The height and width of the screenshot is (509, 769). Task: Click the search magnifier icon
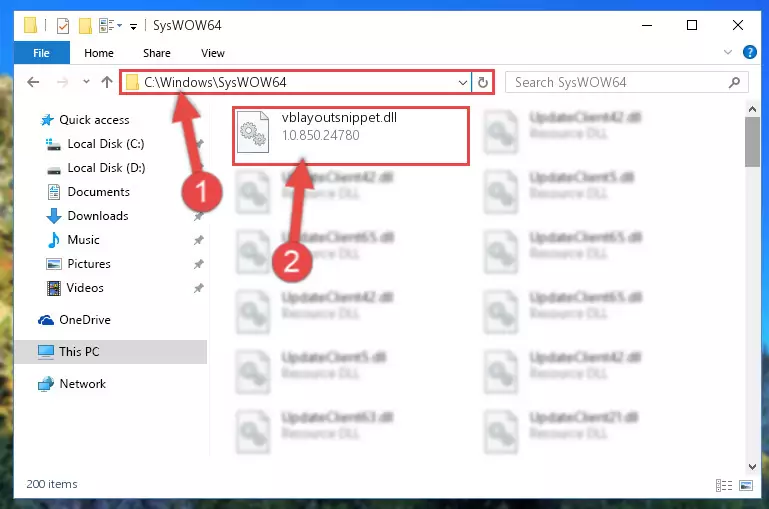734,82
